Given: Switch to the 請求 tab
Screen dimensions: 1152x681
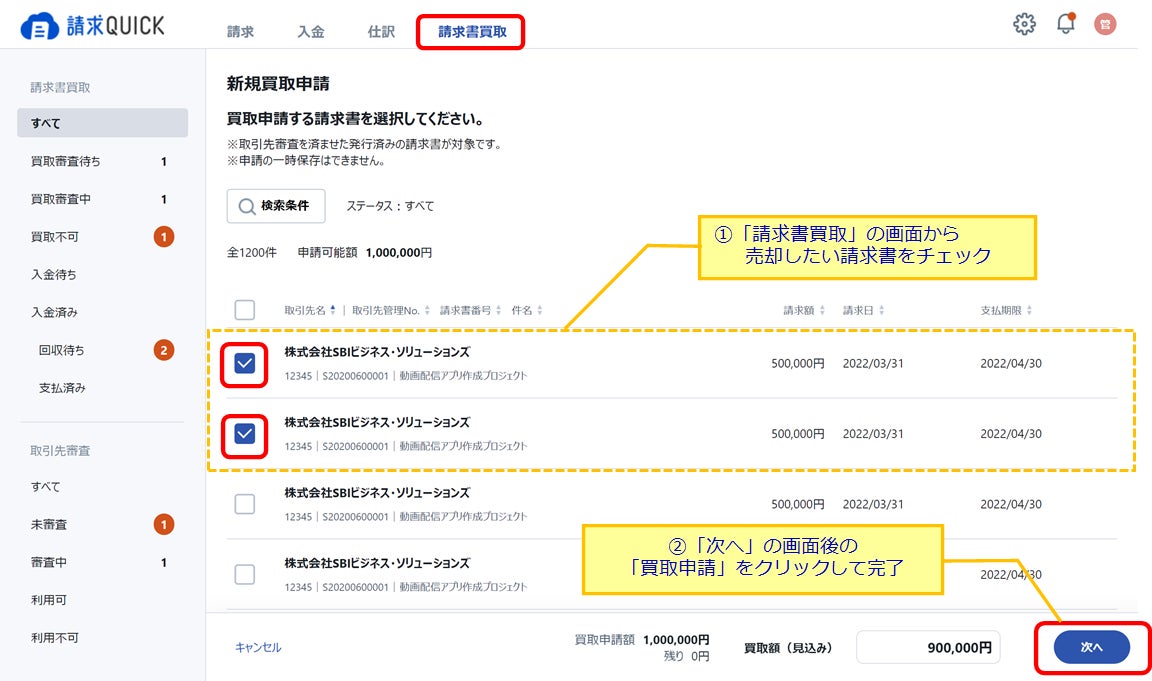Looking at the screenshot, I should point(240,32).
